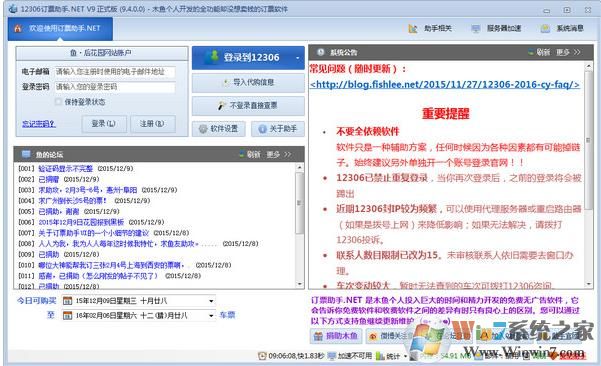Click up arrow of 系统公告 scrollbar

[x=589, y=66]
